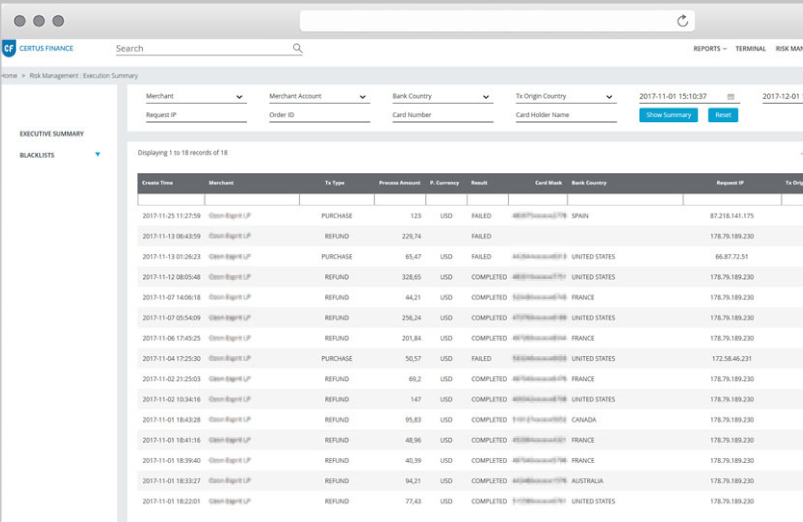Click the search magnifier icon

[x=297, y=48]
